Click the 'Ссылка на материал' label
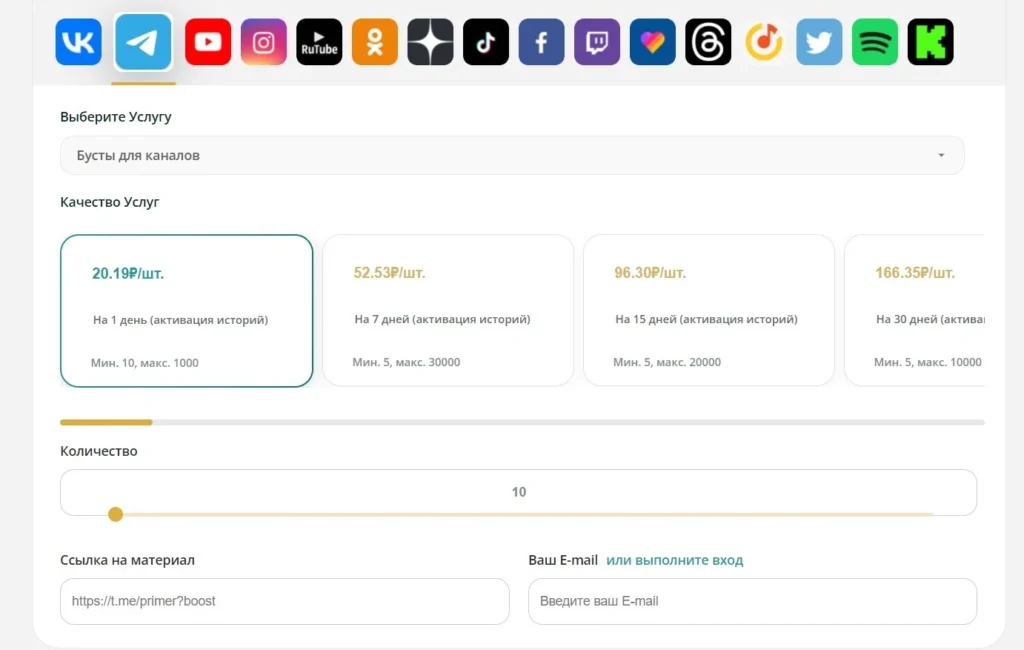Screen dimensions: 1024x650 tap(127, 560)
